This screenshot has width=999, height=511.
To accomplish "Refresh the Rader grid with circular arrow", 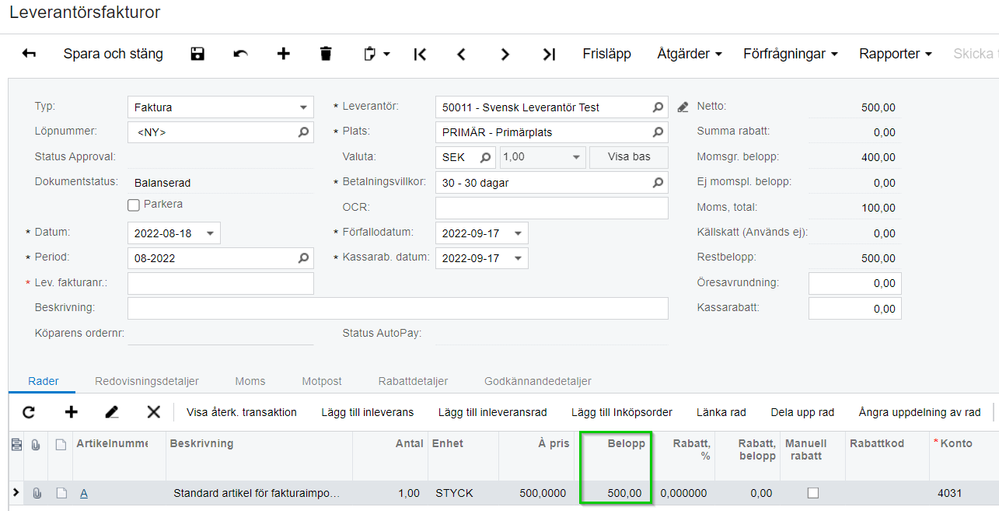I will tap(29, 412).
